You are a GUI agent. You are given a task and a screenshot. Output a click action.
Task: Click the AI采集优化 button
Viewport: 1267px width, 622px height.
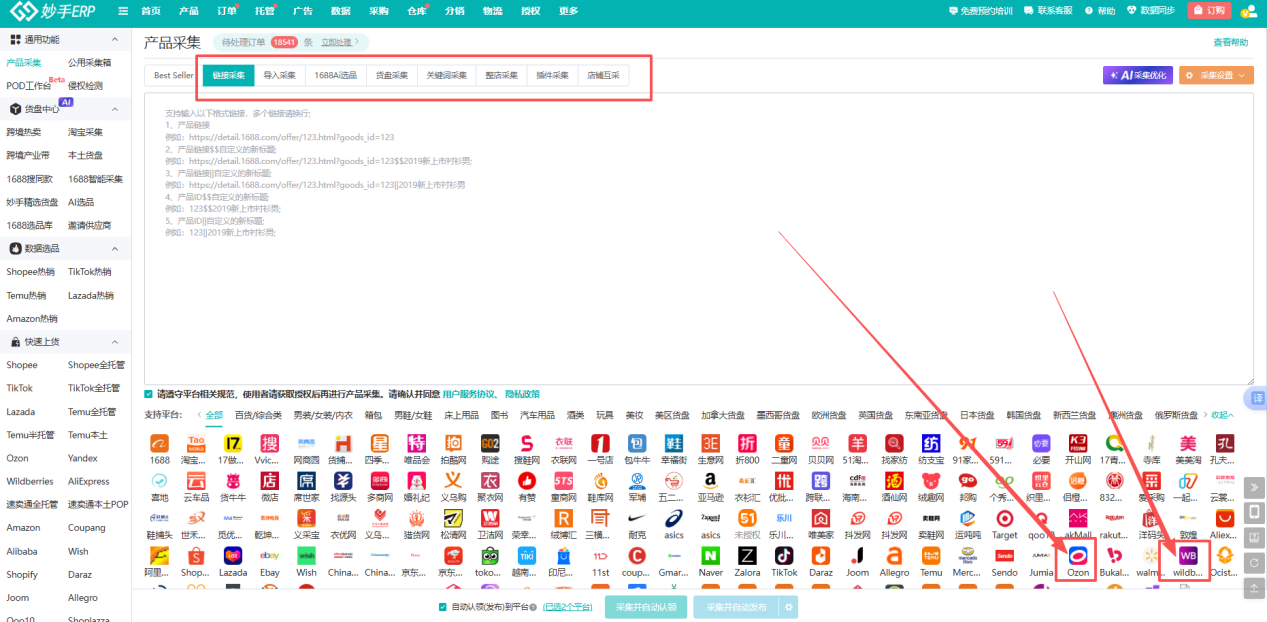click(1138, 75)
